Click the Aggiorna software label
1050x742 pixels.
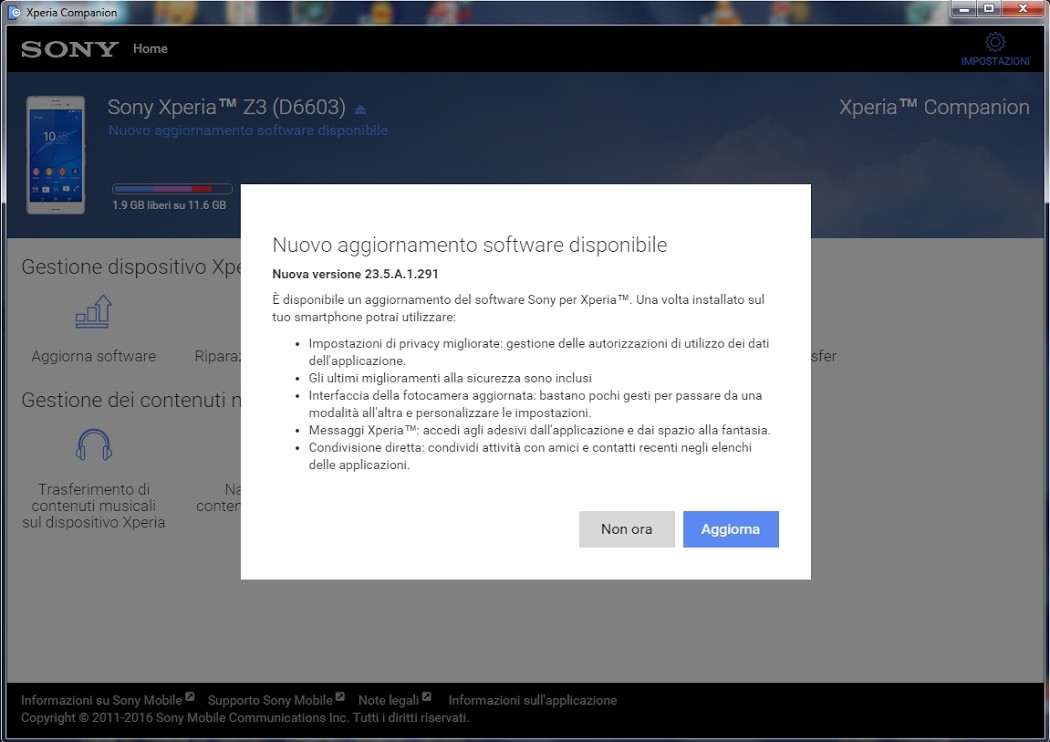(94, 356)
